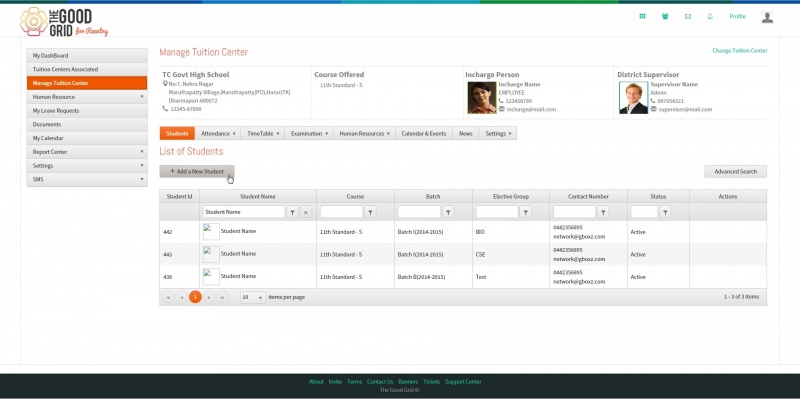This screenshot has height=399, width=800.
Task: Open Documents in sidebar
Action: pos(87,124)
